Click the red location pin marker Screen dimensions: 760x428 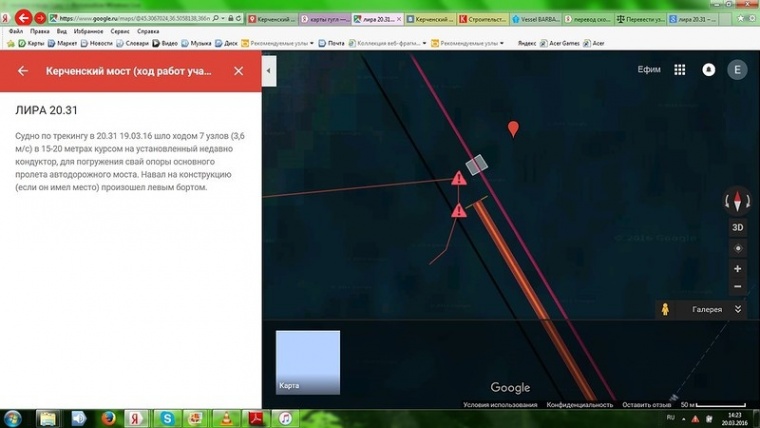514,129
